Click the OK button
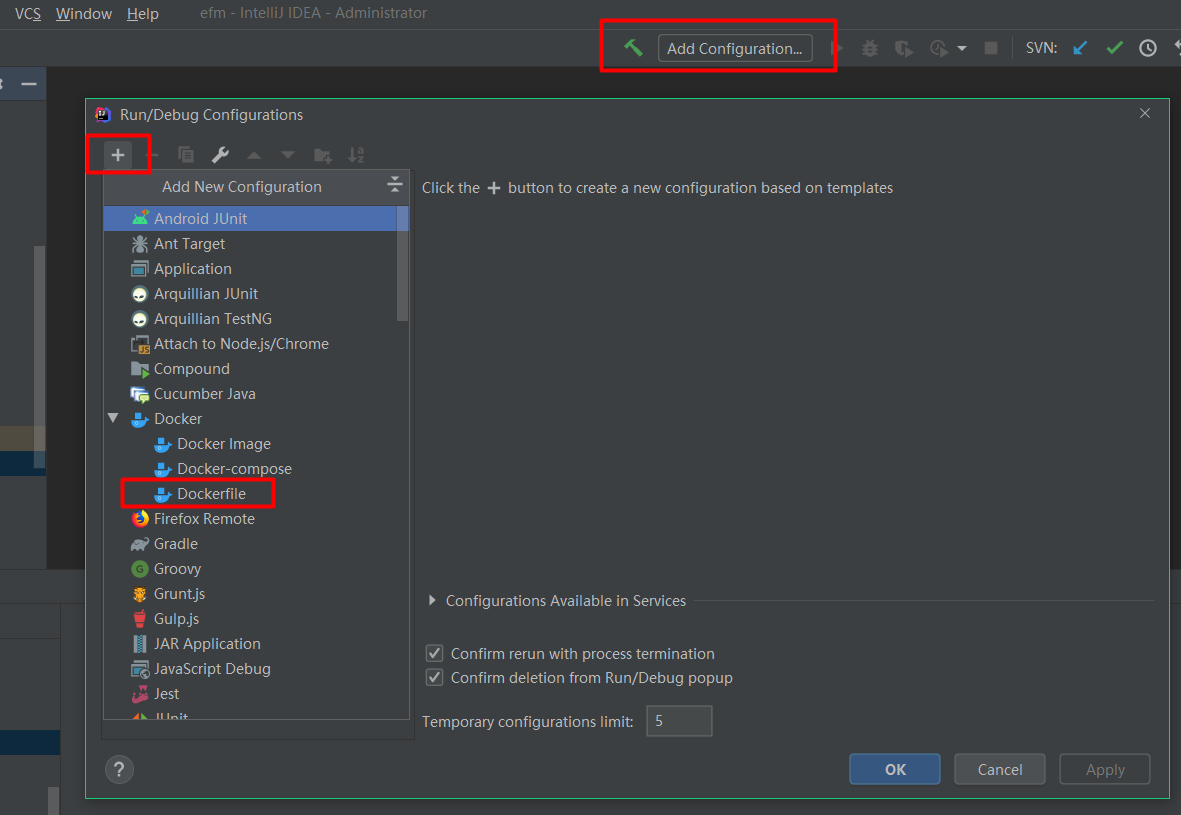1181x815 pixels. click(895, 769)
